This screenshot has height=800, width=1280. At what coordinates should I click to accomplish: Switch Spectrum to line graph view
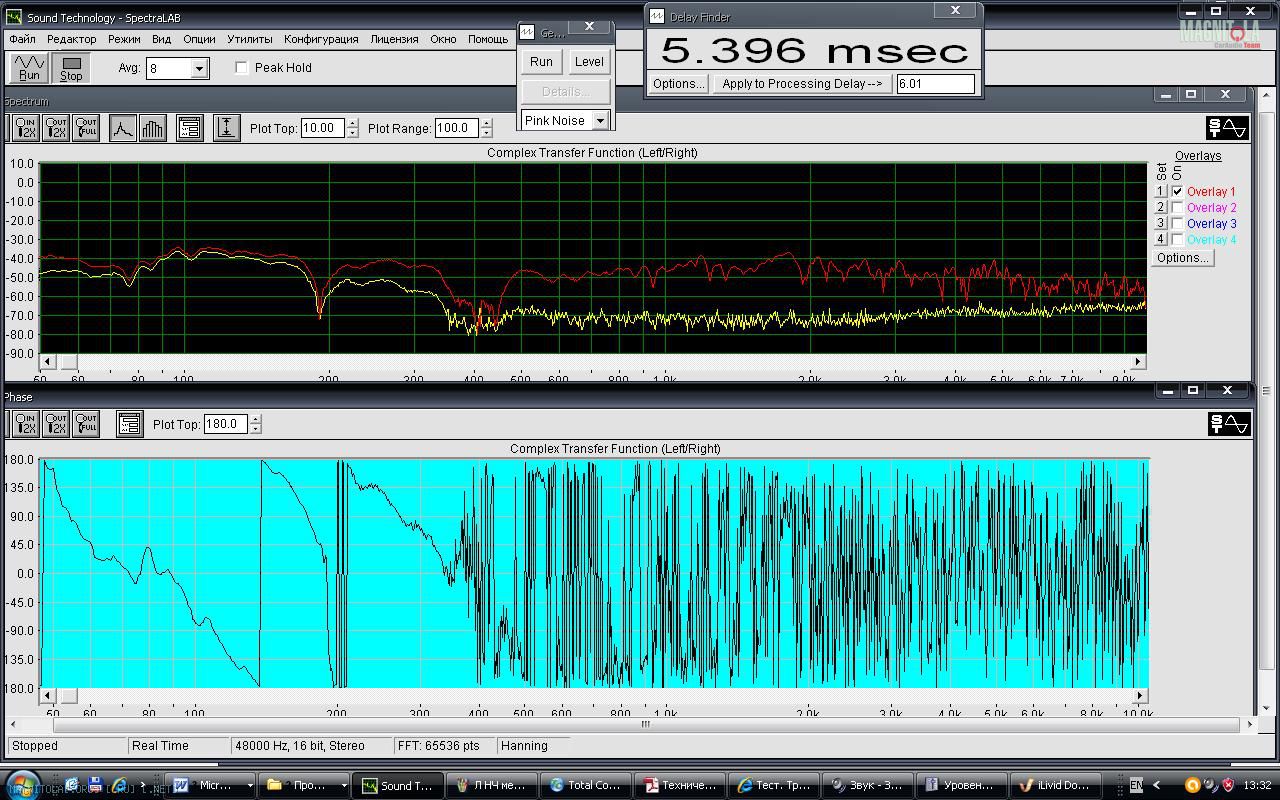coord(122,128)
